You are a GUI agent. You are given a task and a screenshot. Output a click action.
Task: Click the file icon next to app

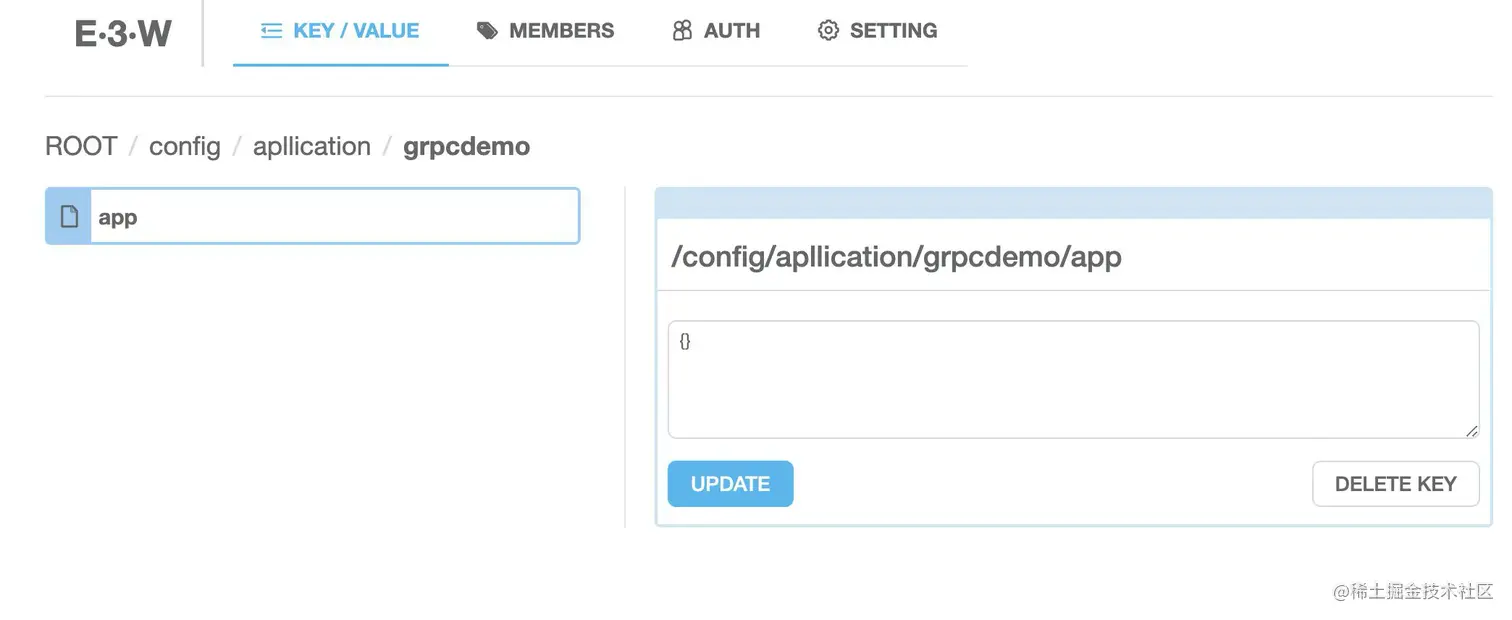pyautogui.click(x=69, y=216)
